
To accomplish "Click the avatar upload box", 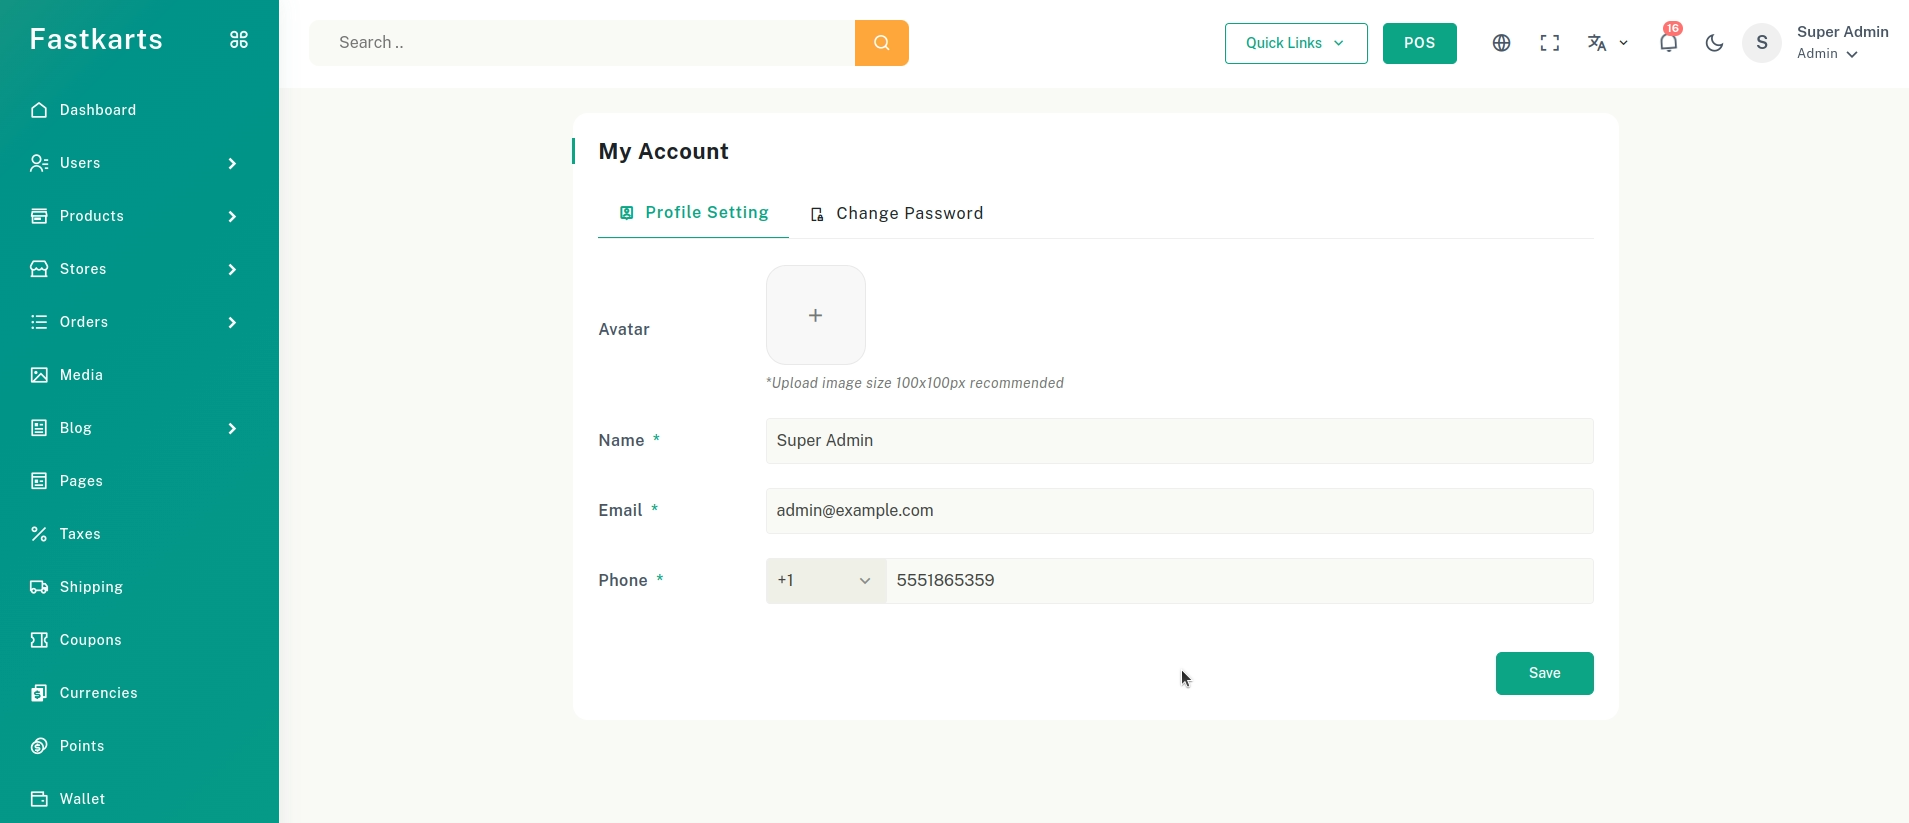I will click(815, 315).
